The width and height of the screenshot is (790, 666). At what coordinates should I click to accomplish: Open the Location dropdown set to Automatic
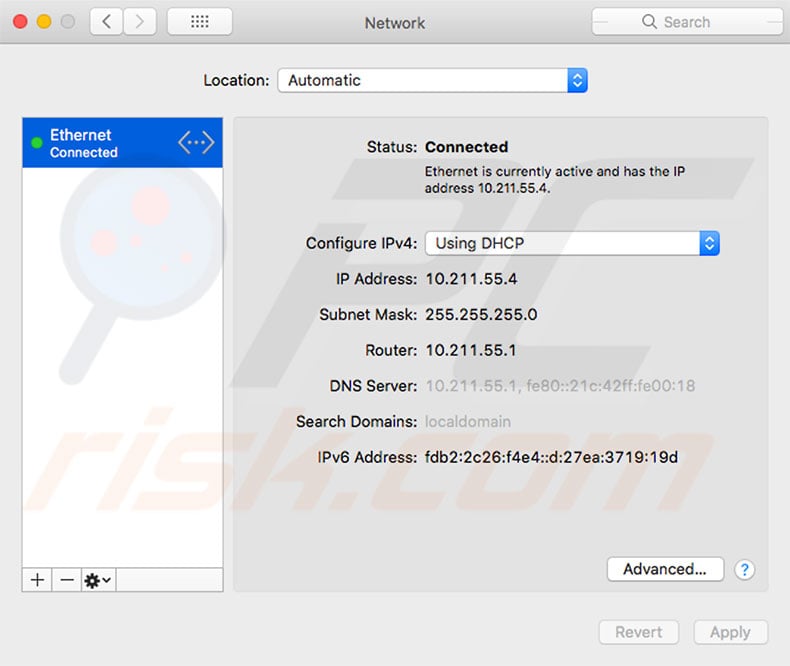click(432, 80)
